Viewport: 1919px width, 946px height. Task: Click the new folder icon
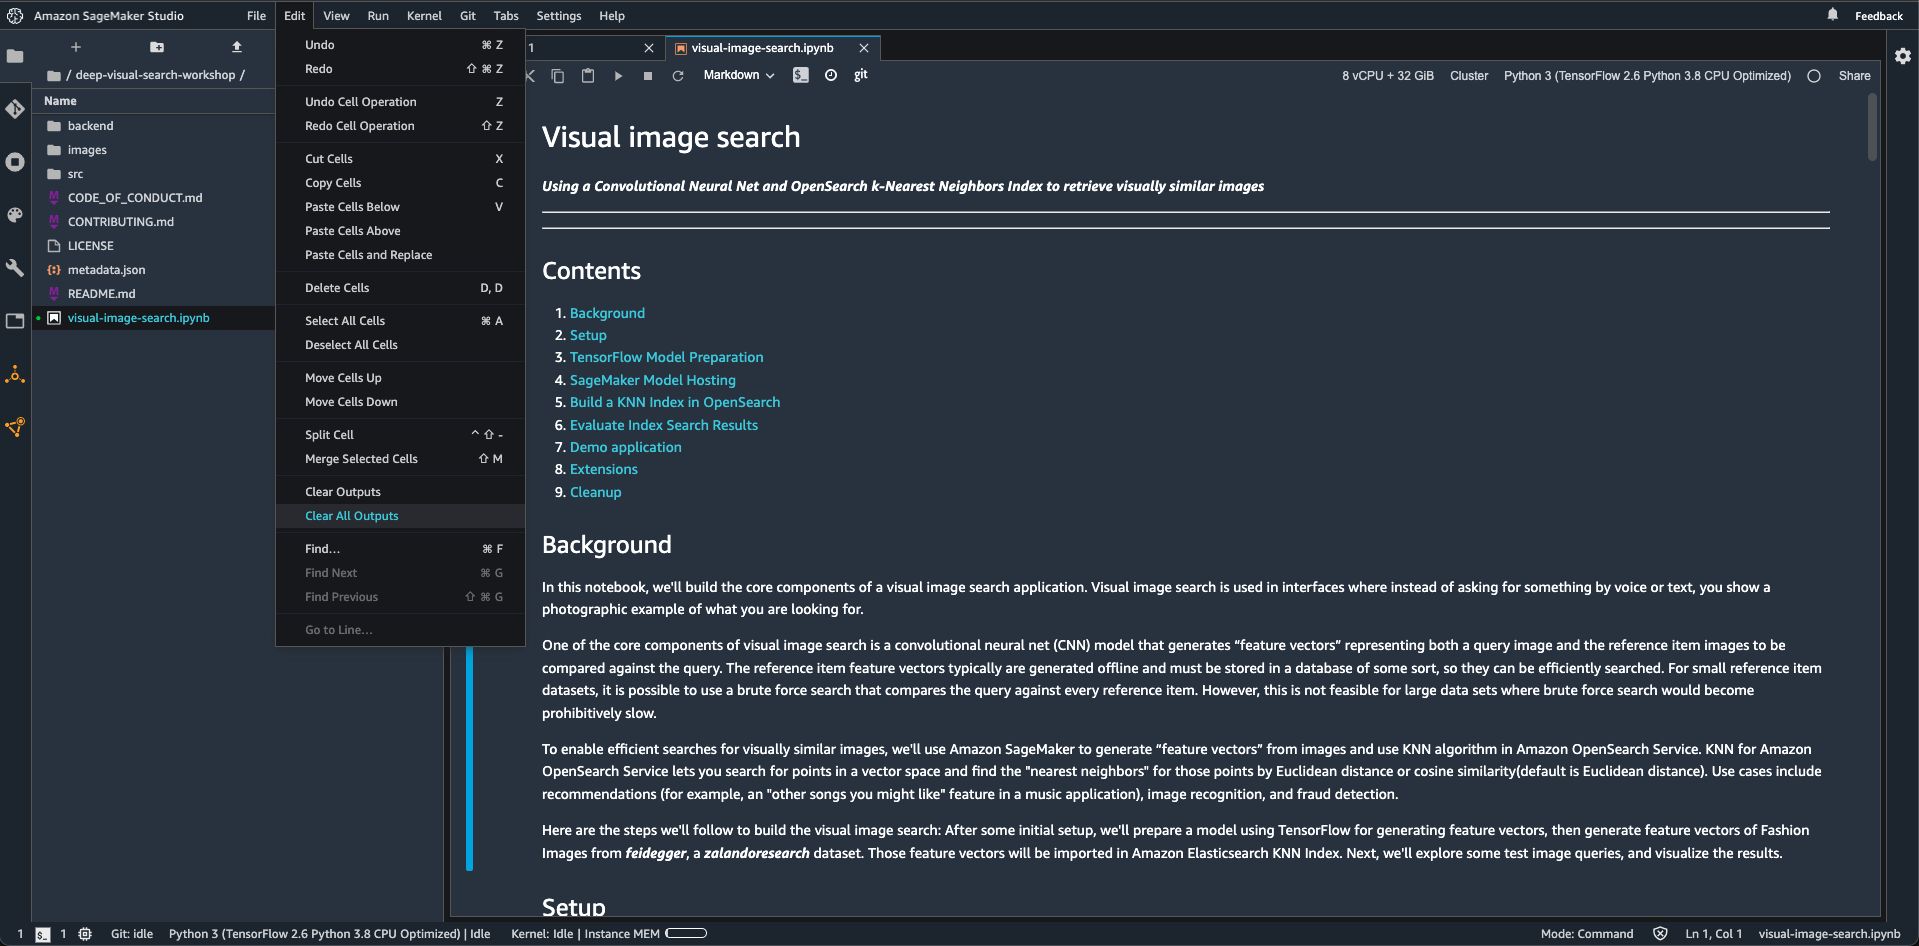tap(157, 47)
